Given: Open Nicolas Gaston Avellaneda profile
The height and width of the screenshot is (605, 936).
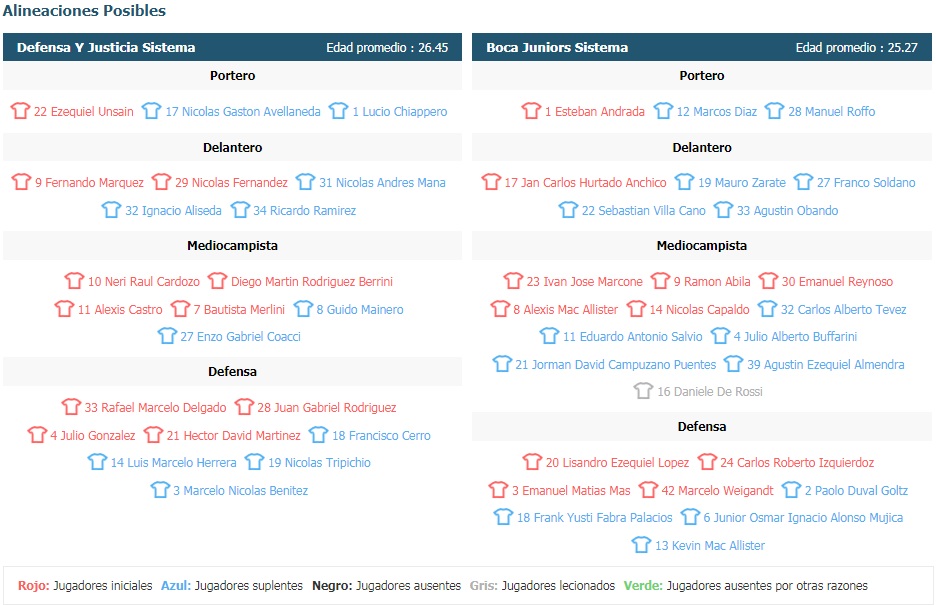Looking at the screenshot, I should pos(243,112).
